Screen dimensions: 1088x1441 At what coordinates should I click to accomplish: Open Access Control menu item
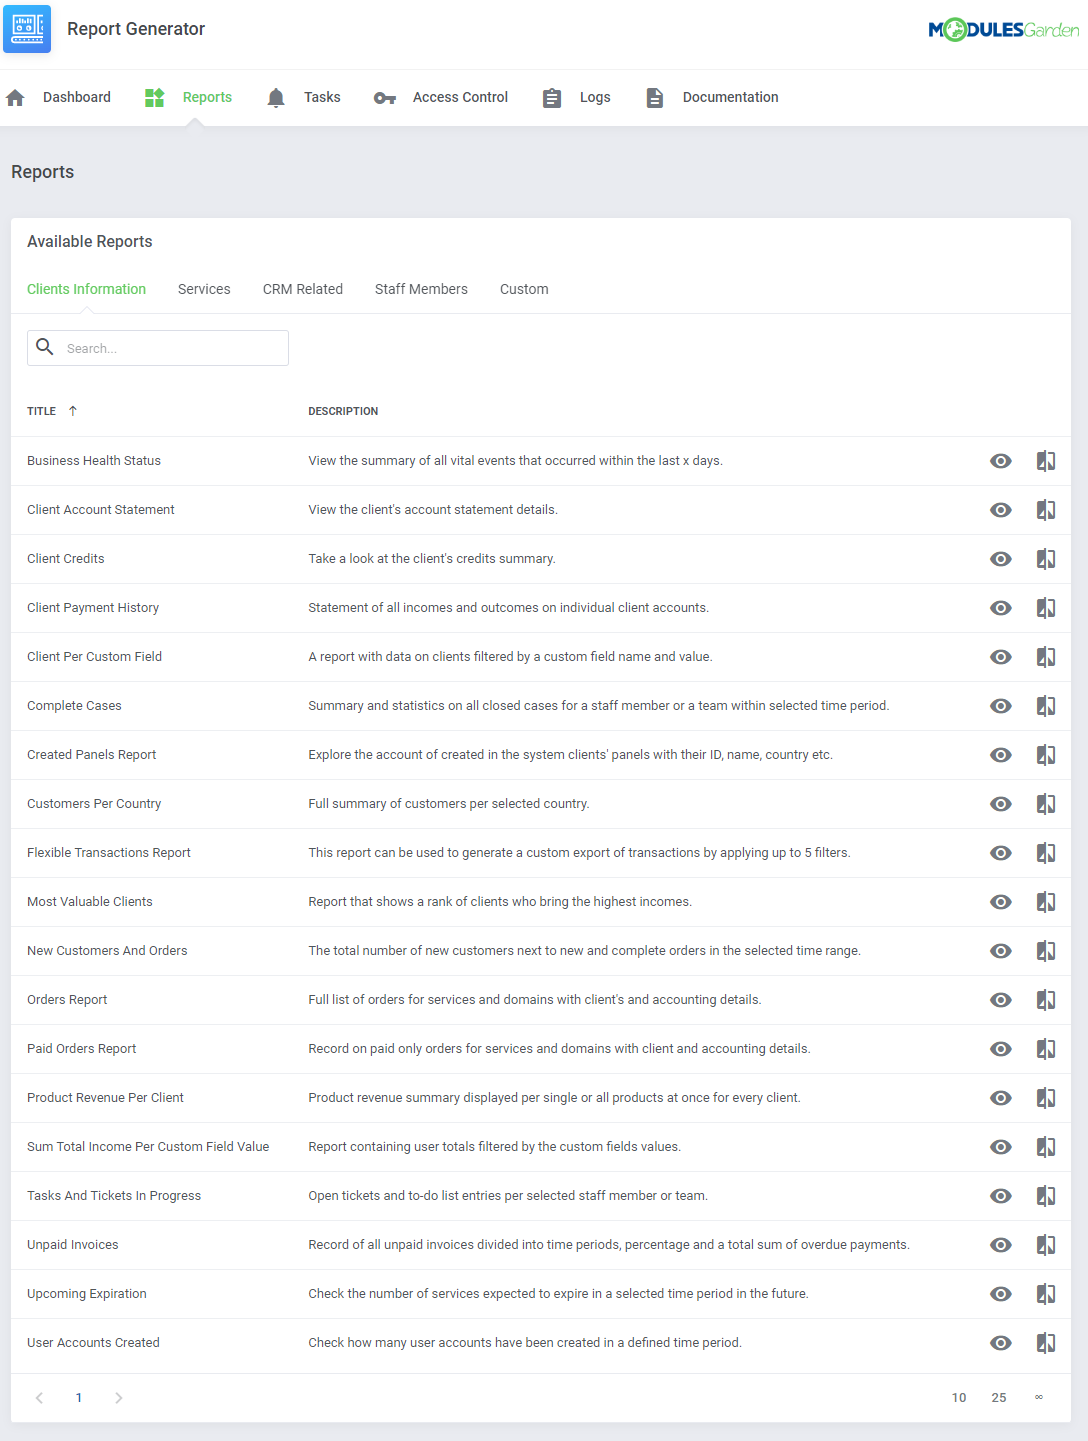tap(460, 97)
